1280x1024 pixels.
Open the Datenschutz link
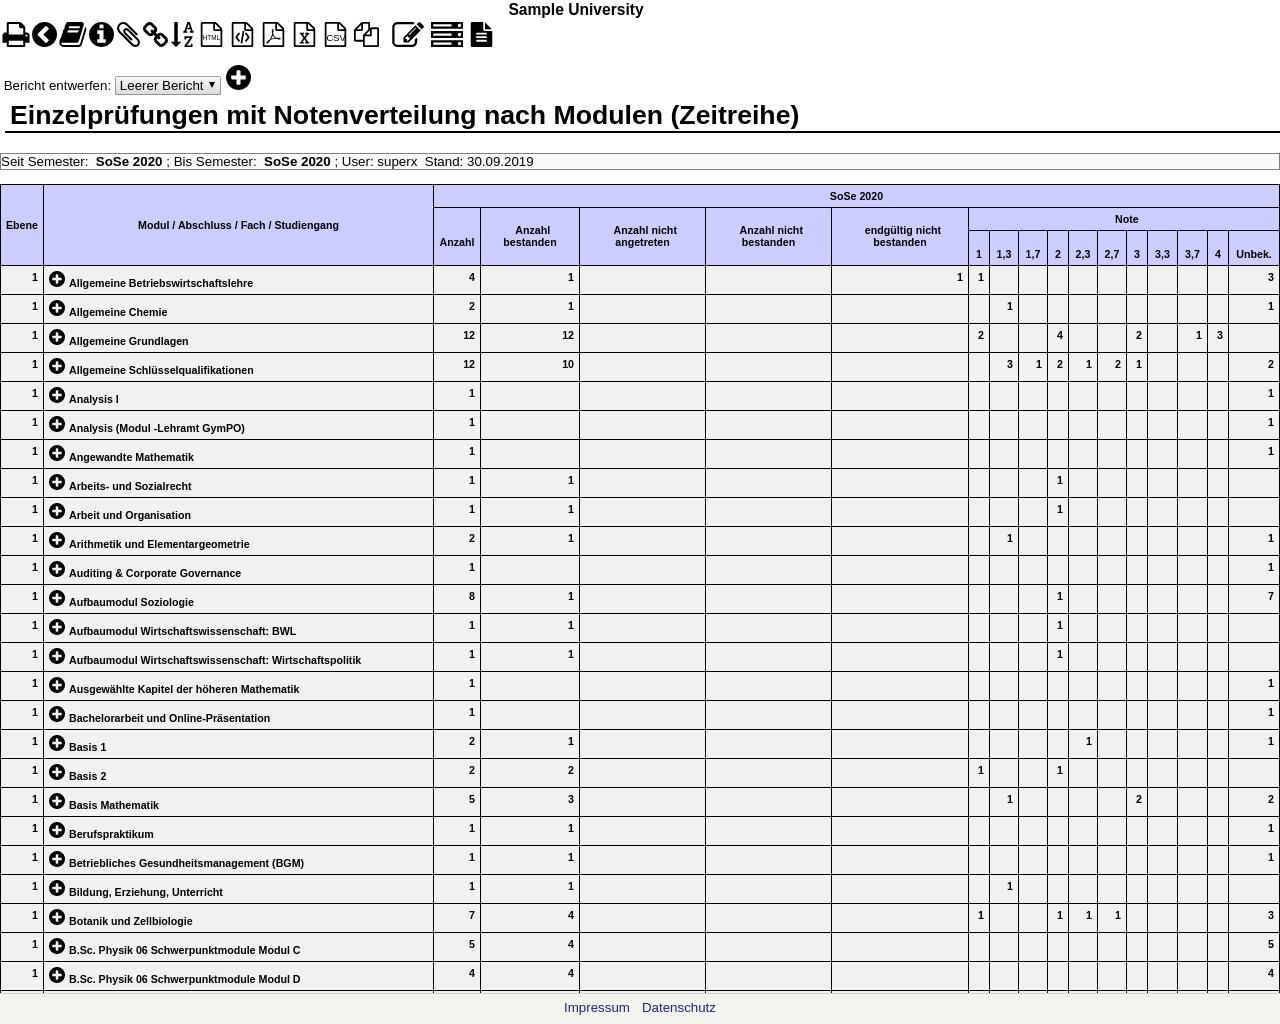pos(678,1008)
